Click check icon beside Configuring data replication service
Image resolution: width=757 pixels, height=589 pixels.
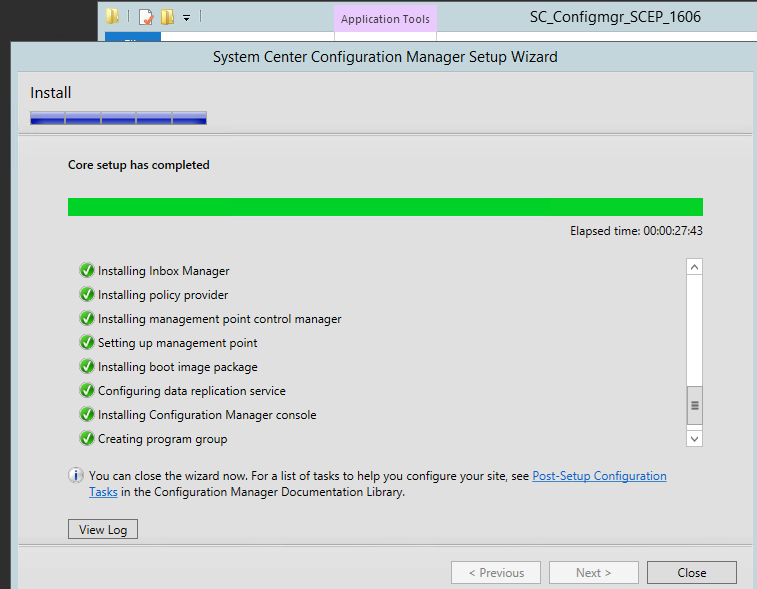[x=87, y=390]
